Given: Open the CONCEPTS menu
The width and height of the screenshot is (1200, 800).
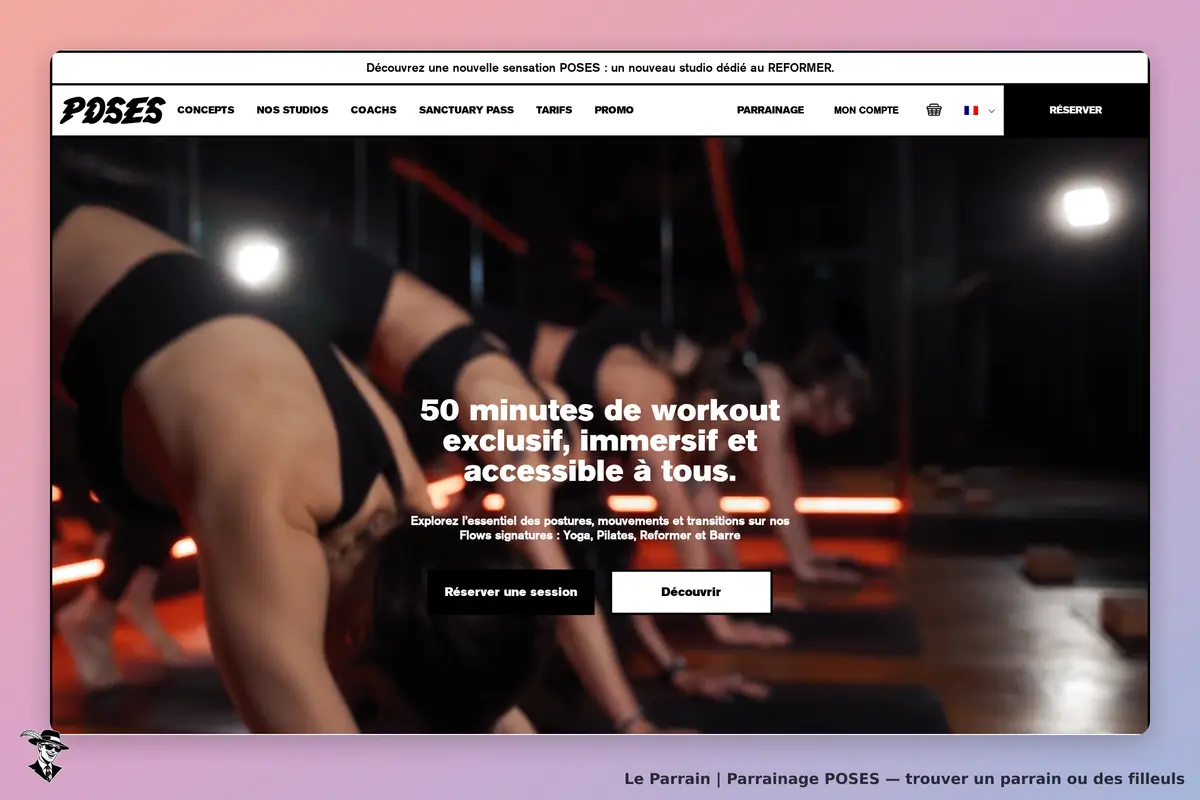Looking at the screenshot, I should coord(206,110).
